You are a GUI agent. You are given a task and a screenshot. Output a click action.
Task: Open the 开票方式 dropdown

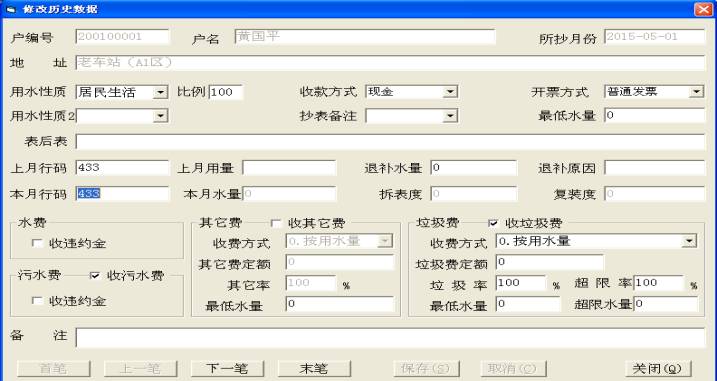tap(696, 92)
